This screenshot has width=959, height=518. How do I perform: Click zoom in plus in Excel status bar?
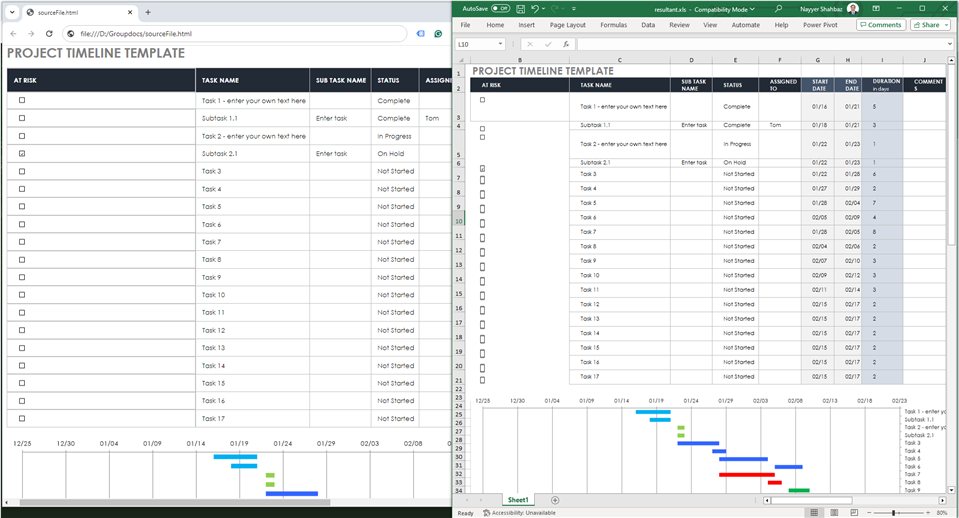point(928,512)
